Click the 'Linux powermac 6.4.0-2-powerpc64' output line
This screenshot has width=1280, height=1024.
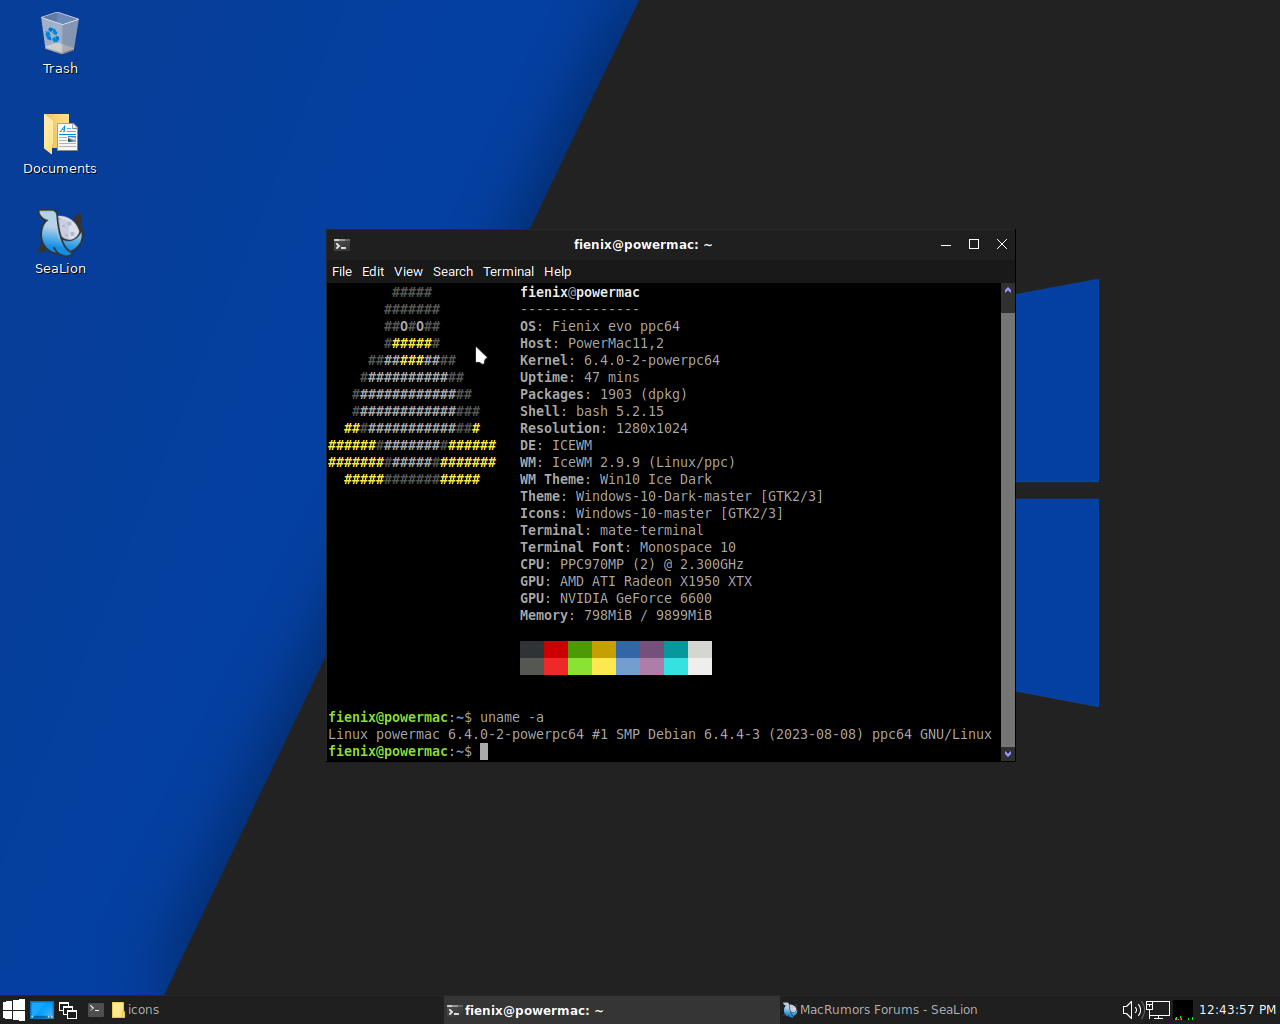(660, 734)
